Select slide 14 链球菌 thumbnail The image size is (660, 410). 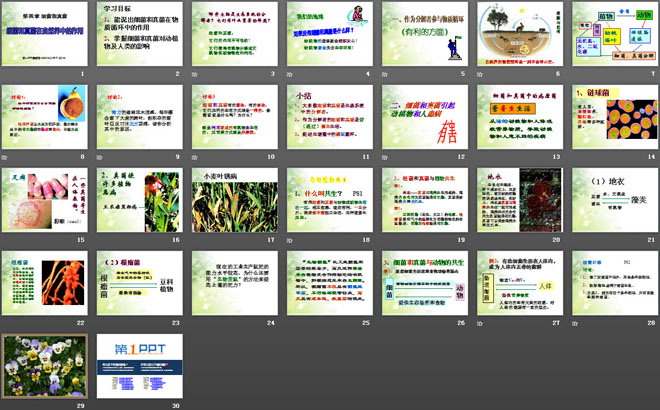click(x=615, y=117)
